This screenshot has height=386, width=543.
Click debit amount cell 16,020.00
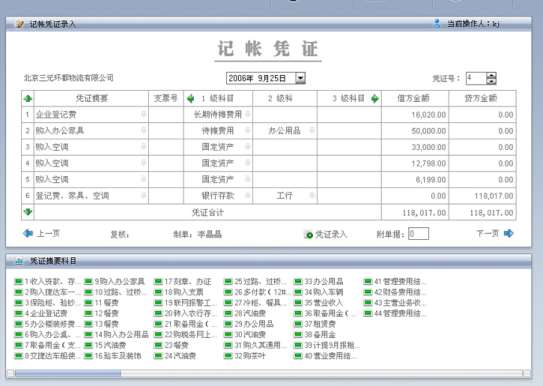[x=415, y=115]
